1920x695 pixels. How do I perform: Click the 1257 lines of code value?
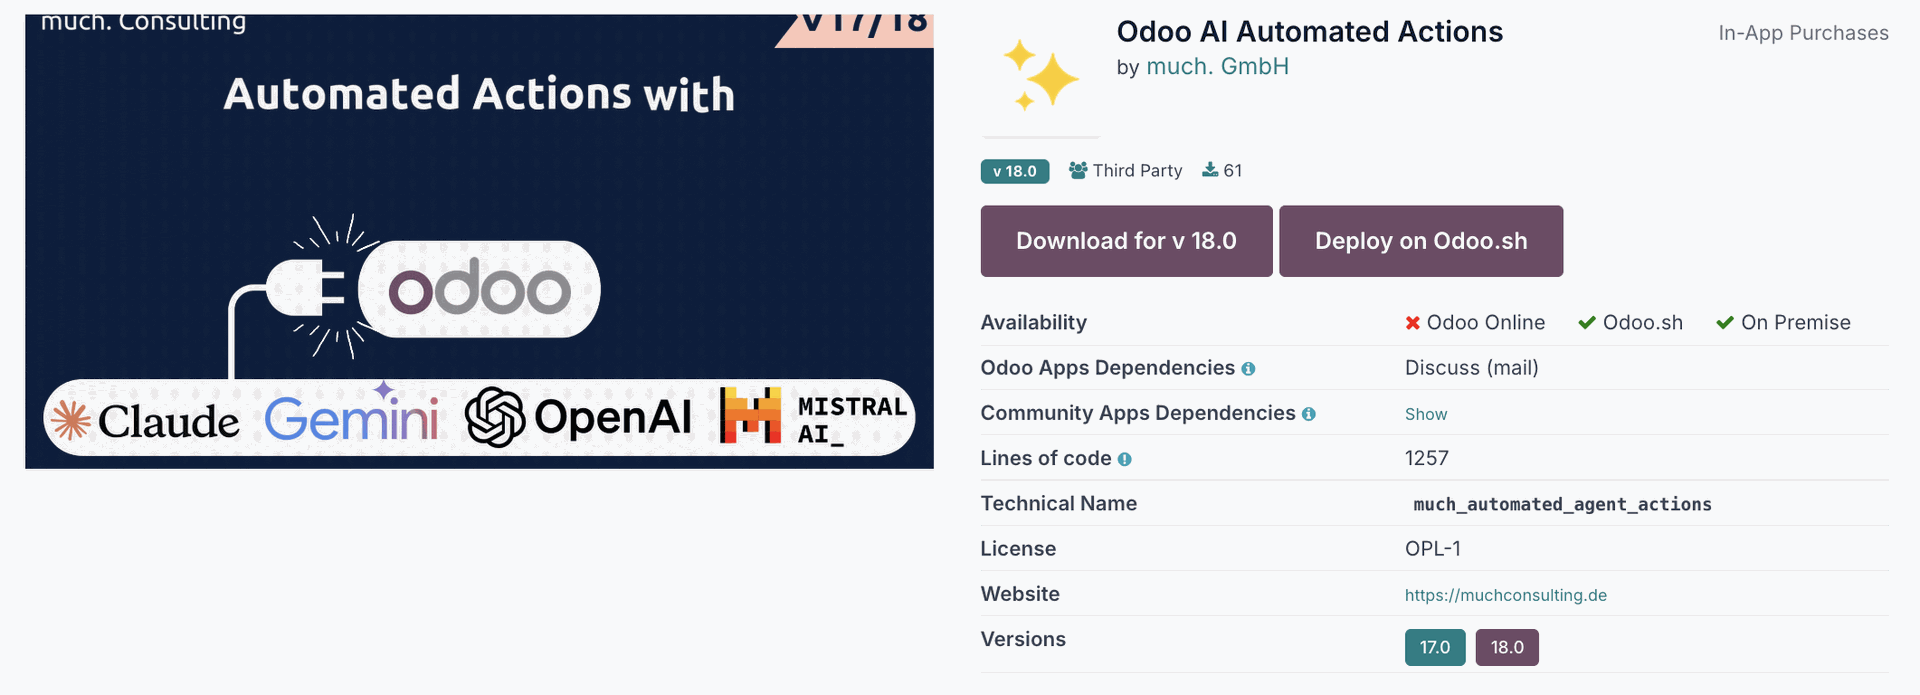point(1426,458)
